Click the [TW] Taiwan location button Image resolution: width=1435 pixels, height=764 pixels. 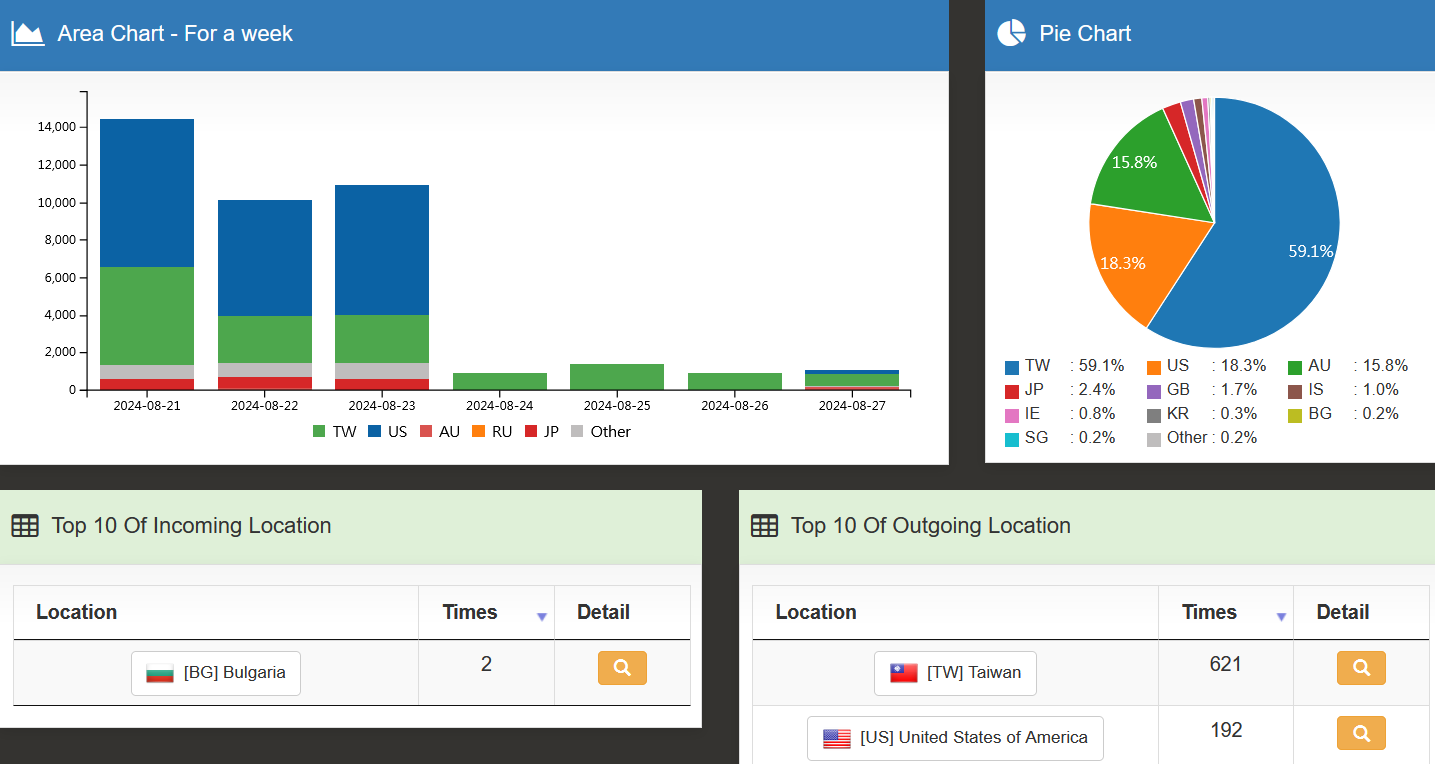pyautogui.click(x=955, y=673)
